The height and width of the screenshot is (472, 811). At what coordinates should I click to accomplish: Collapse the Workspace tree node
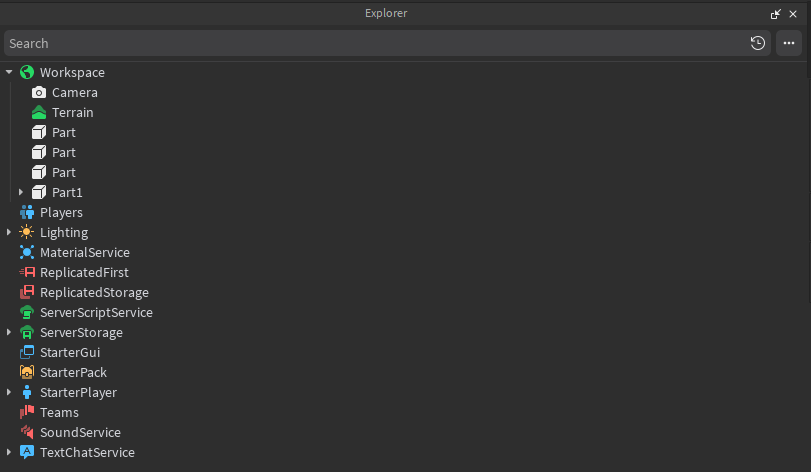click(x=9, y=72)
